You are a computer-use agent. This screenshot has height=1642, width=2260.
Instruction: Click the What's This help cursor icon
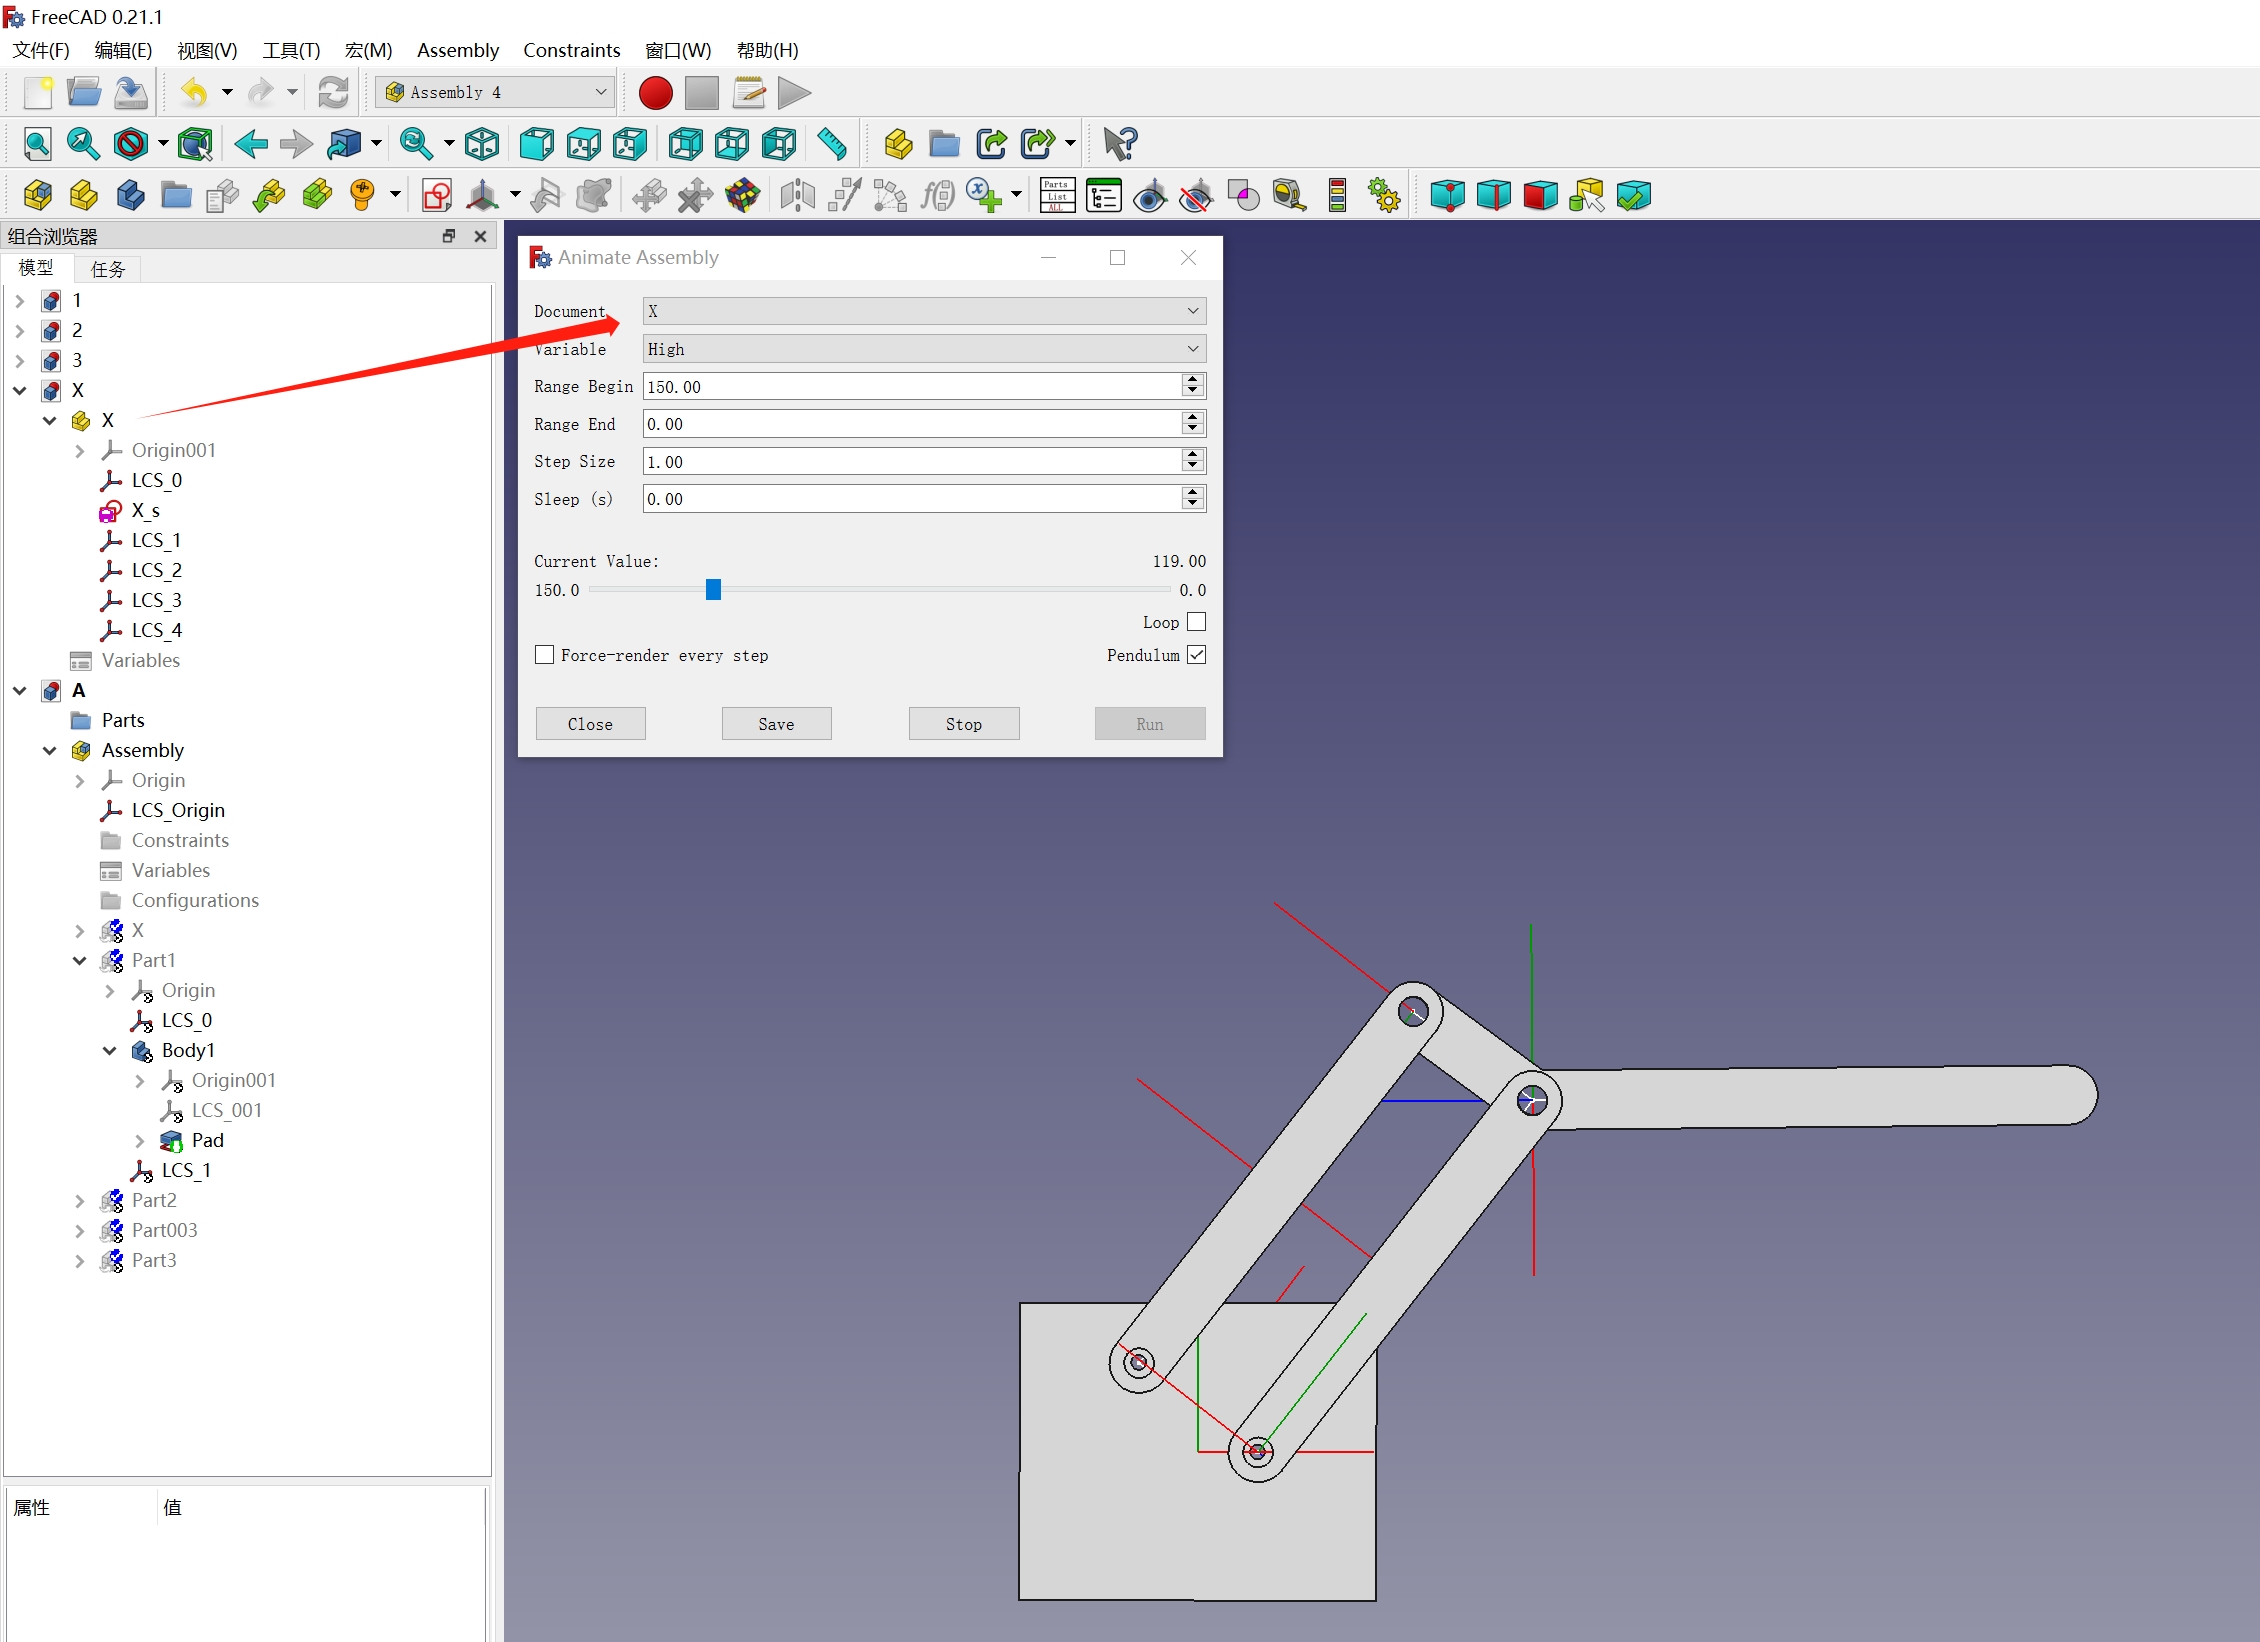[1119, 144]
